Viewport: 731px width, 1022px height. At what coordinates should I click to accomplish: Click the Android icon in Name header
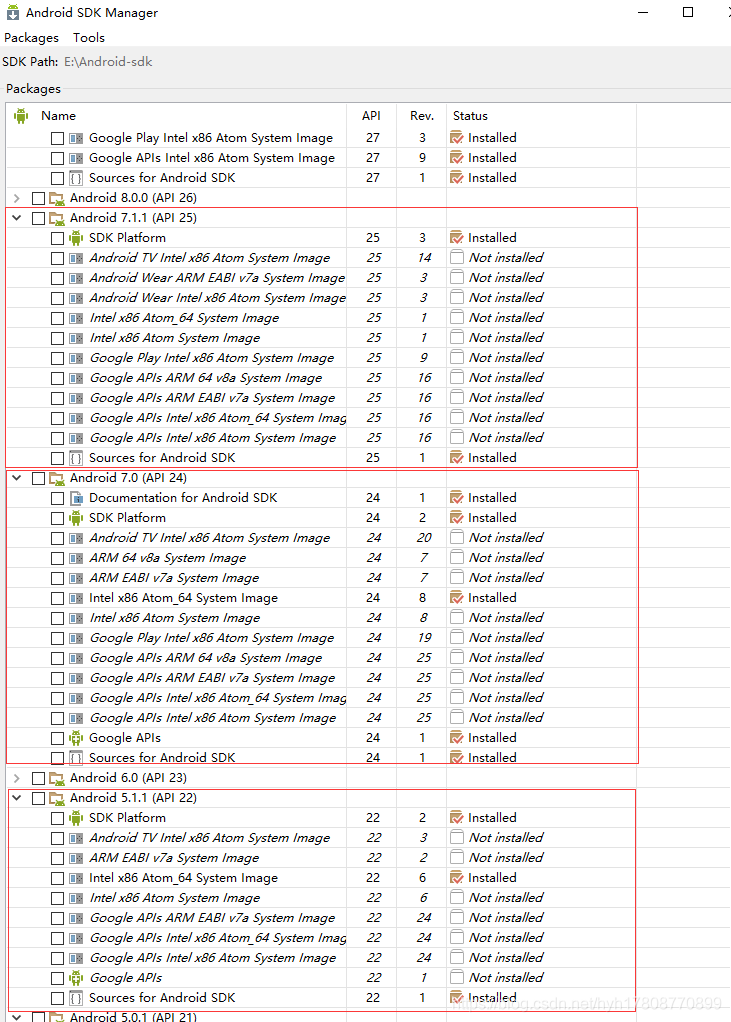(x=21, y=116)
